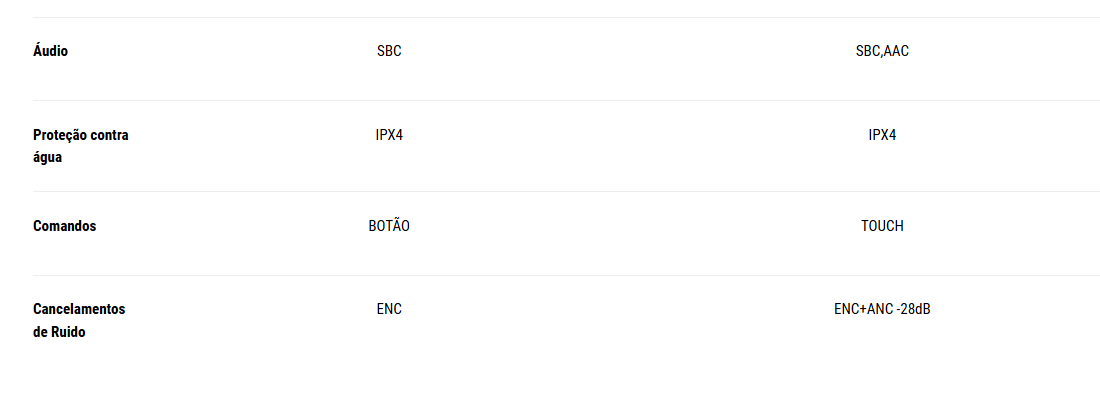Viewport: 1100px width, 397px height.
Task: Click the Áudio row label
Action: click(x=51, y=51)
